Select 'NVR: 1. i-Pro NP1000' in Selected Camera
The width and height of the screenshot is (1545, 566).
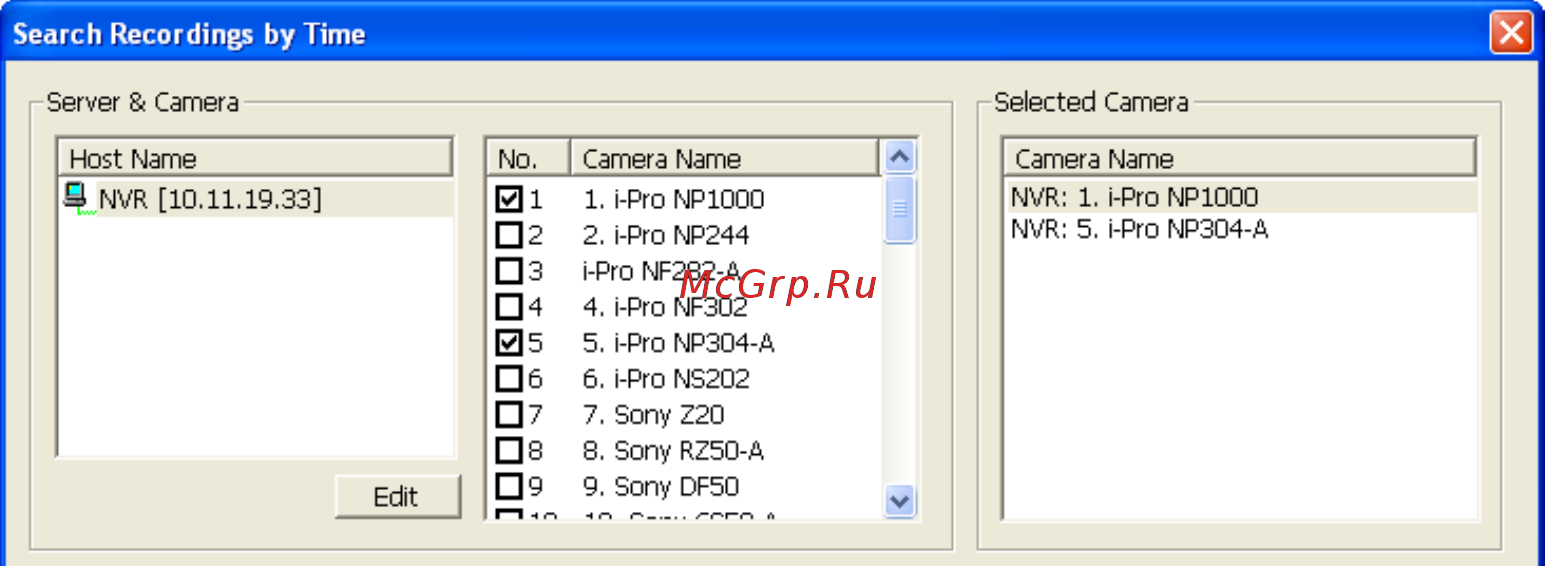click(1135, 197)
